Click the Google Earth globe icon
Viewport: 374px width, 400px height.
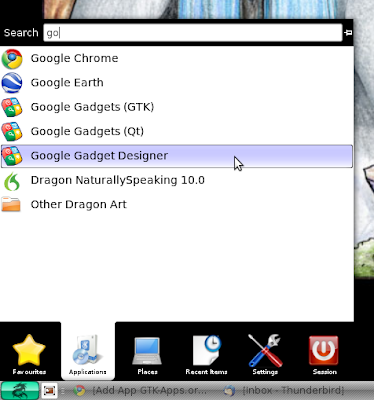tap(12, 83)
